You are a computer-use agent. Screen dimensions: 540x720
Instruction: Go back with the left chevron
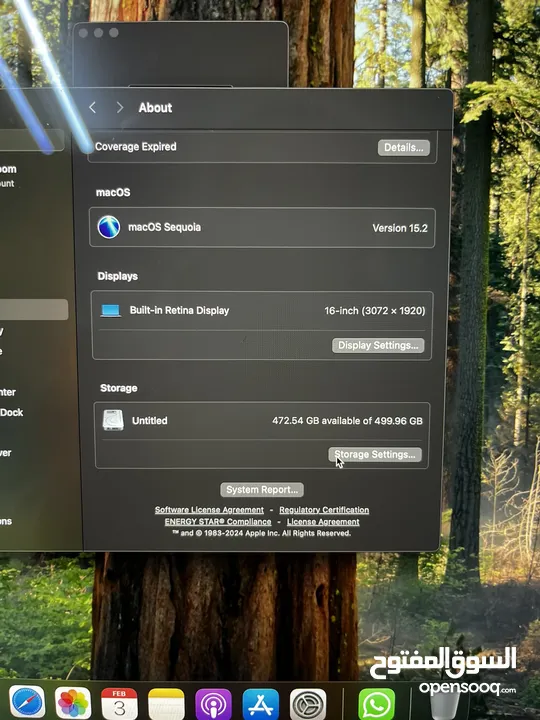(x=92, y=107)
